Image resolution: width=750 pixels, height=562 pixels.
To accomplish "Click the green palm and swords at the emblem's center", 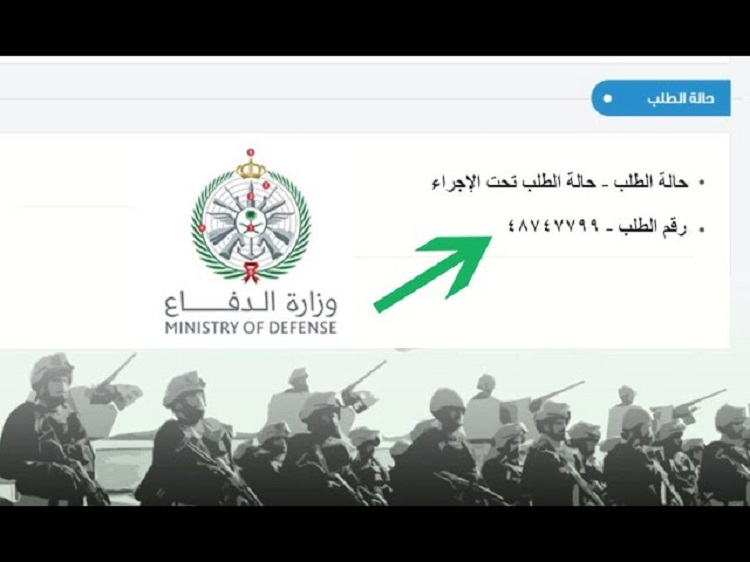I will [x=251, y=222].
